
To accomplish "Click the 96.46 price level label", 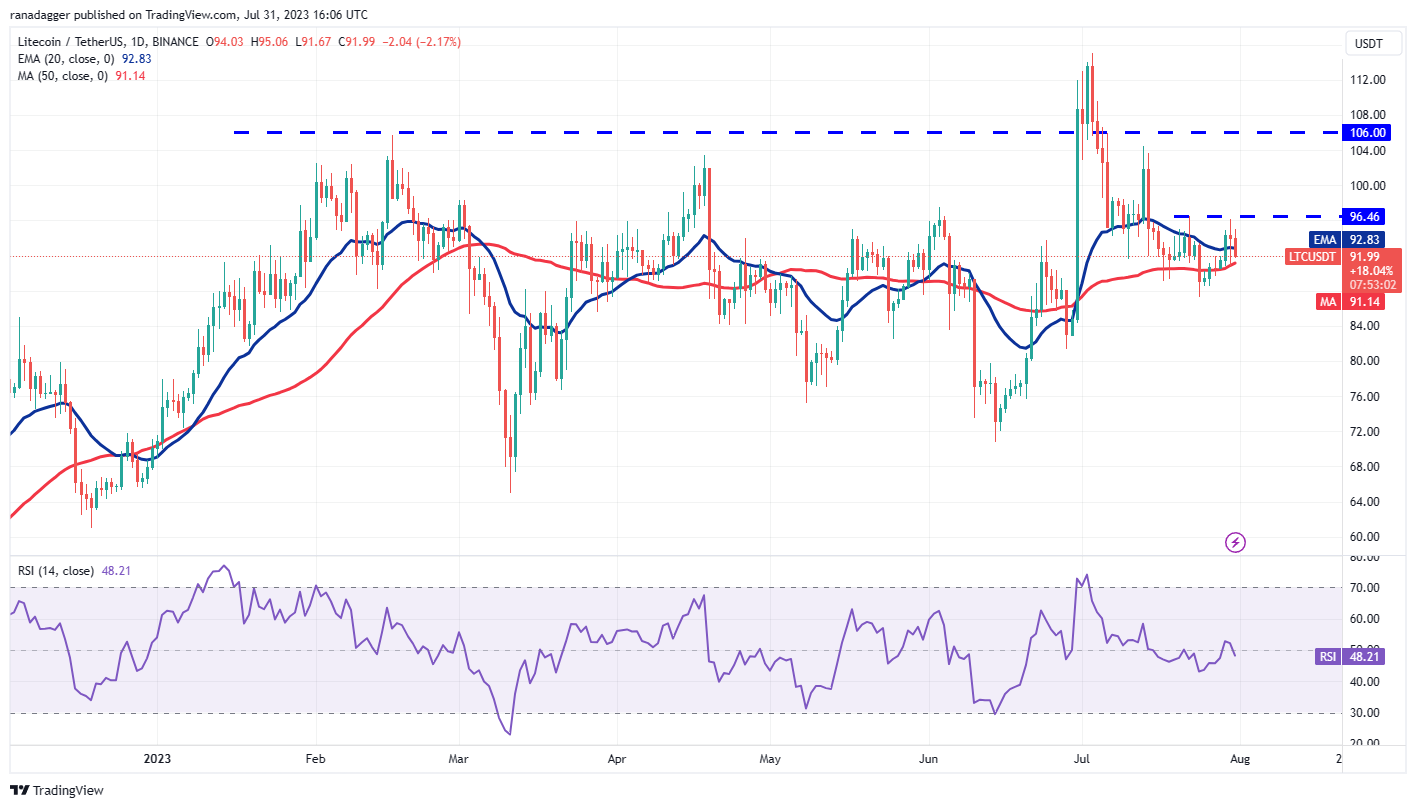I will (1367, 216).
